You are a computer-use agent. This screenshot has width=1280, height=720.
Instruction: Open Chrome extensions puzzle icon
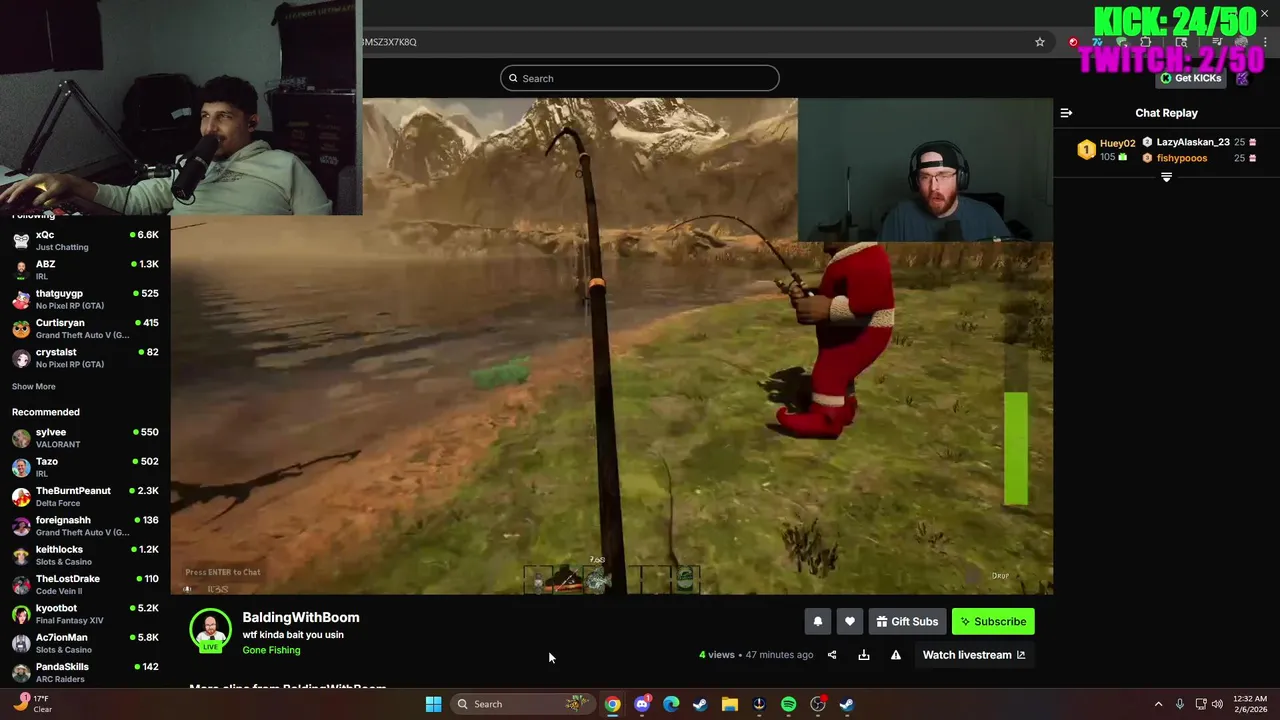[x=1146, y=42]
